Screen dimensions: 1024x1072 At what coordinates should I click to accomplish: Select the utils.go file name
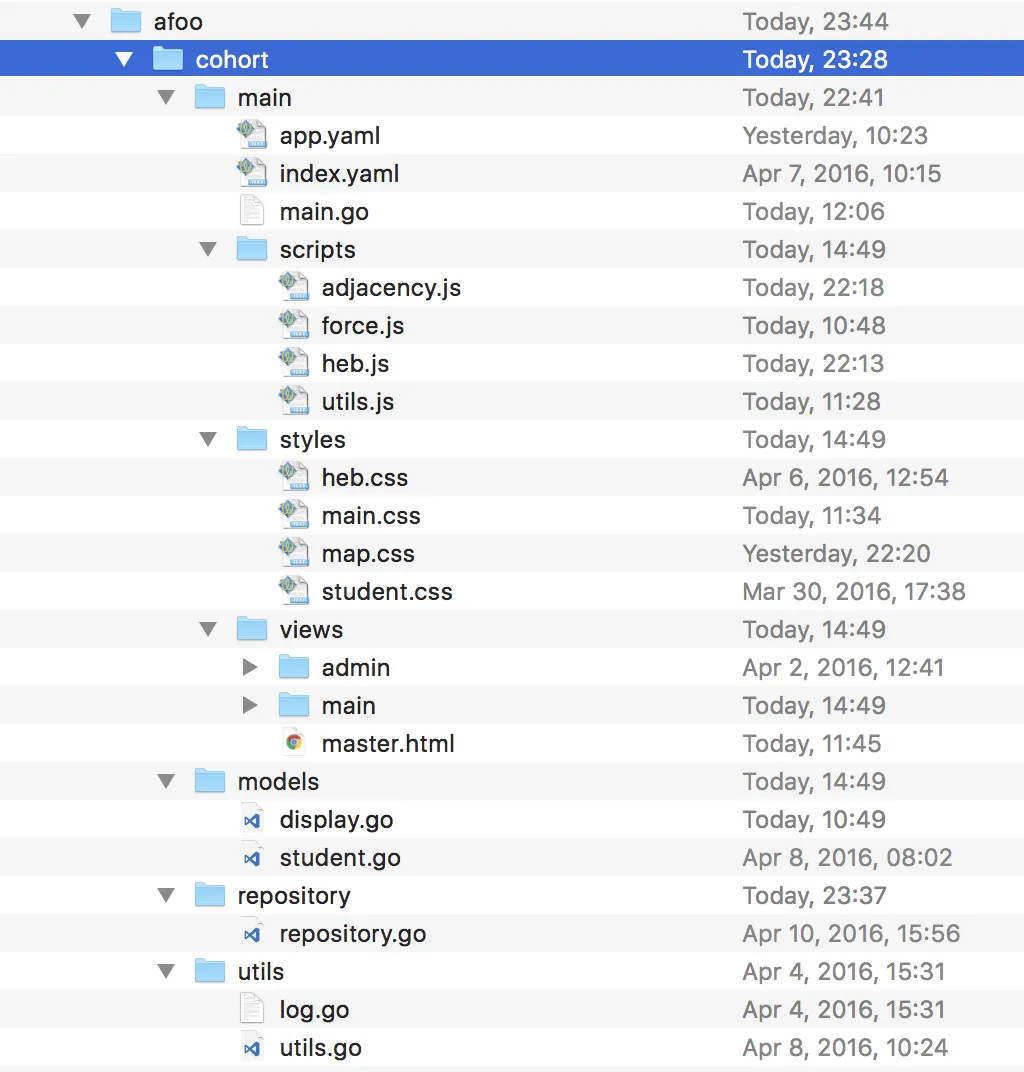(320, 1048)
